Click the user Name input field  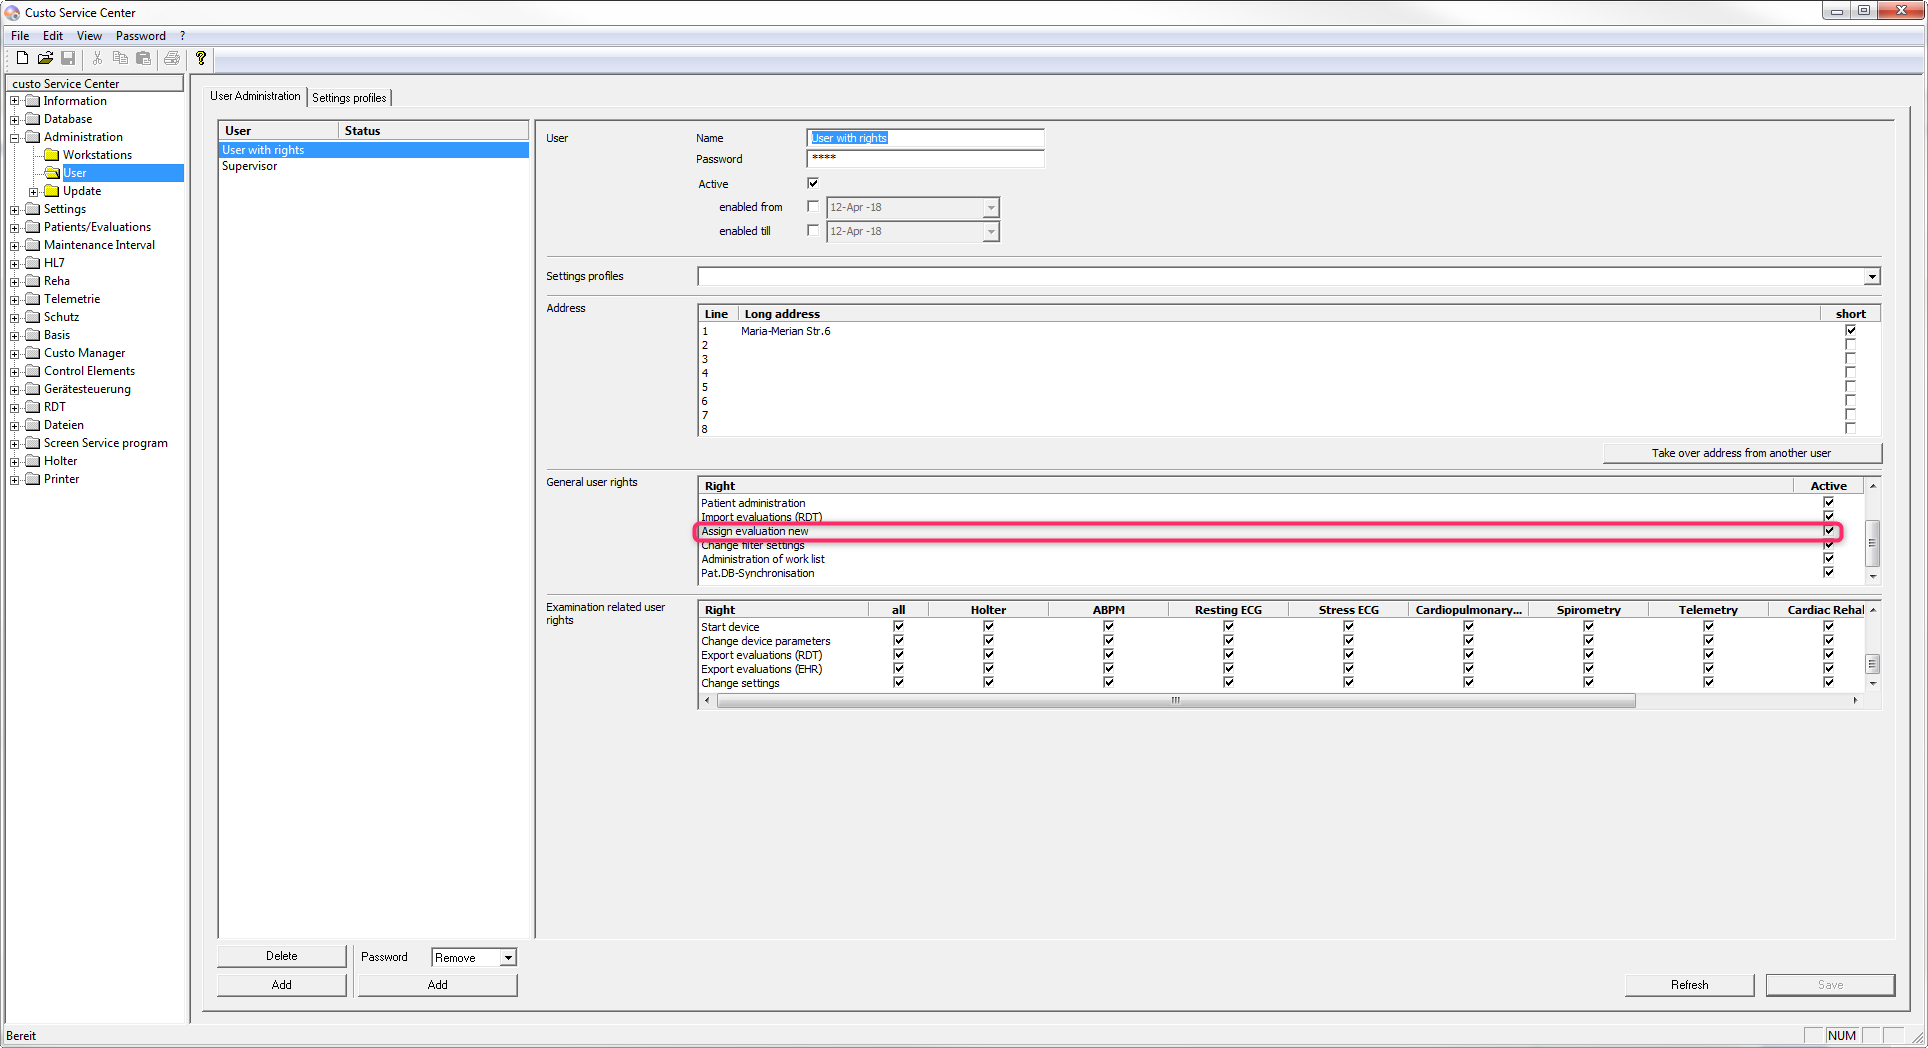pyautogui.click(x=925, y=138)
